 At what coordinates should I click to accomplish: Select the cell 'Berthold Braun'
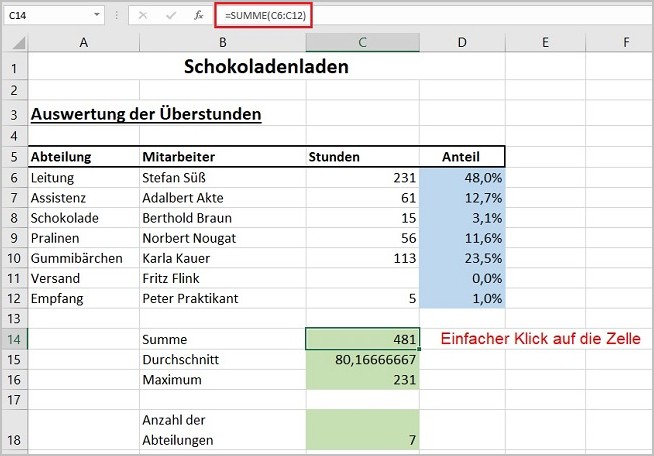[223, 218]
